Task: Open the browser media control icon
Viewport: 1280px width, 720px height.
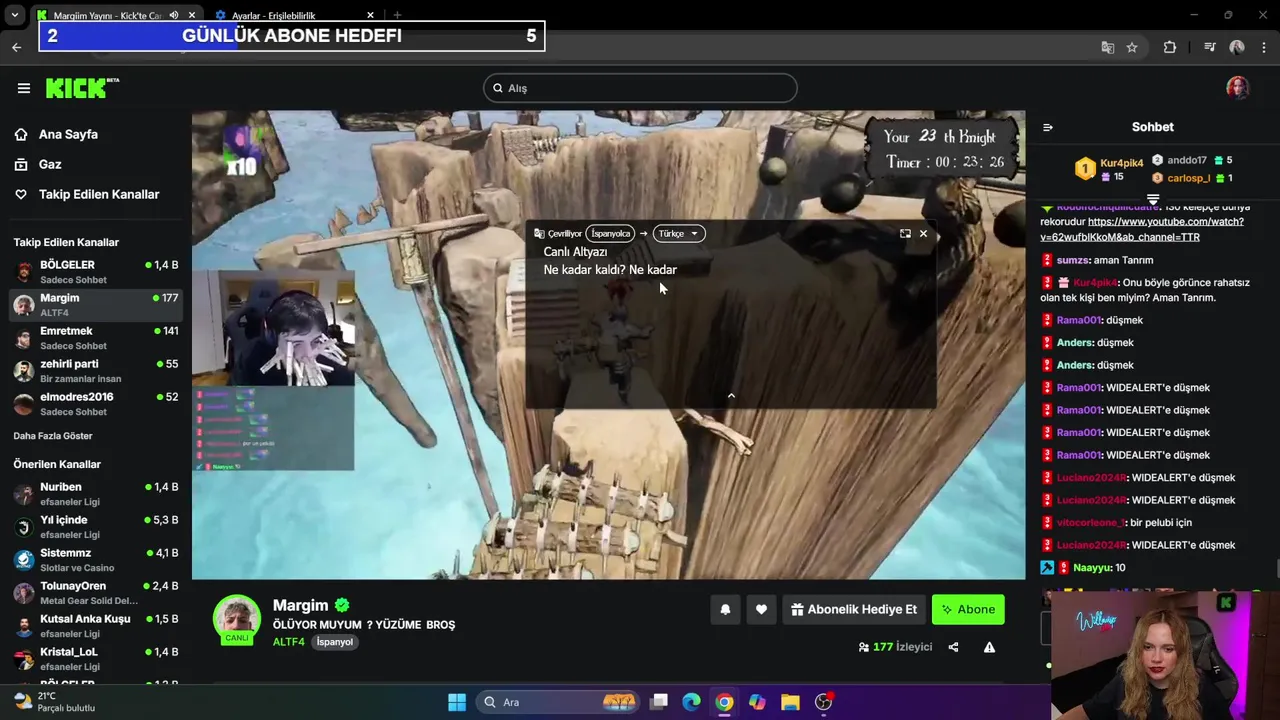Action: tap(1209, 47)
